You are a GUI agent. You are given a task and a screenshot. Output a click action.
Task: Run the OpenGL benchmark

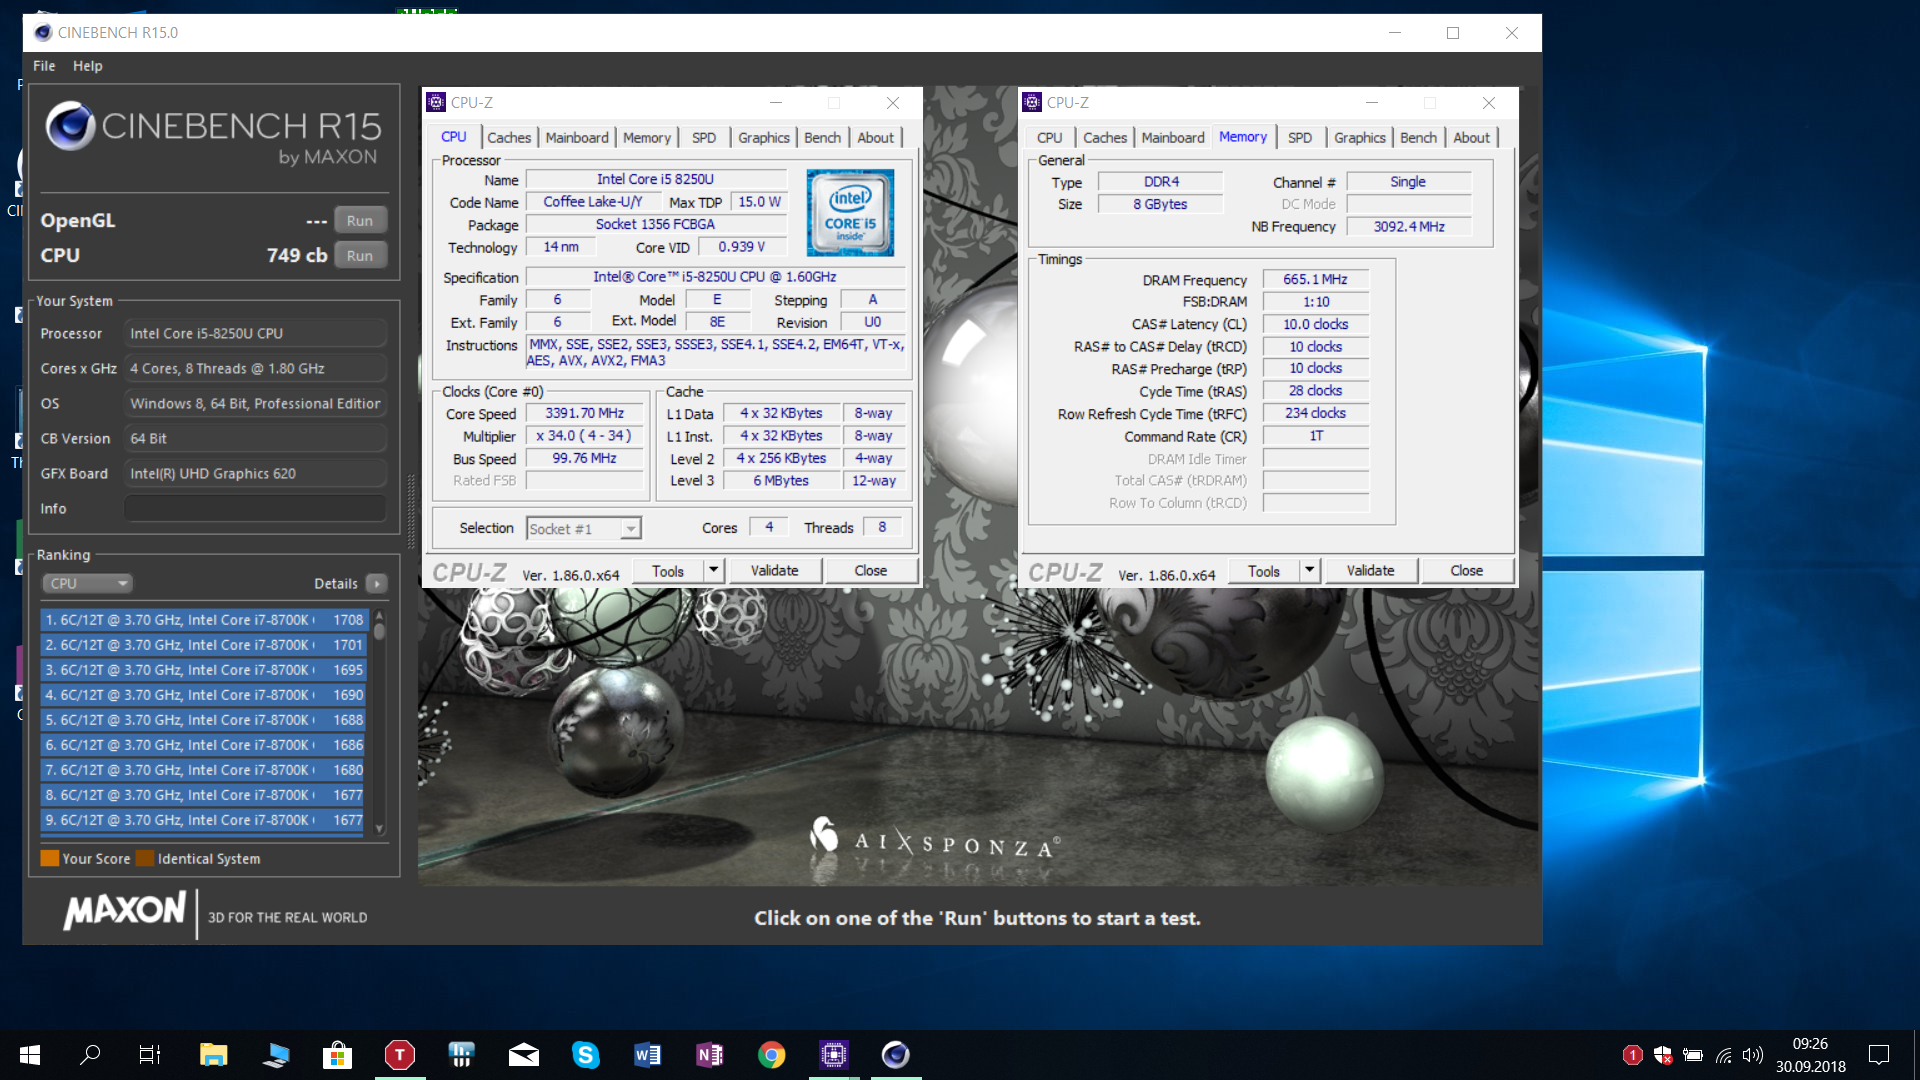(359, 220)
